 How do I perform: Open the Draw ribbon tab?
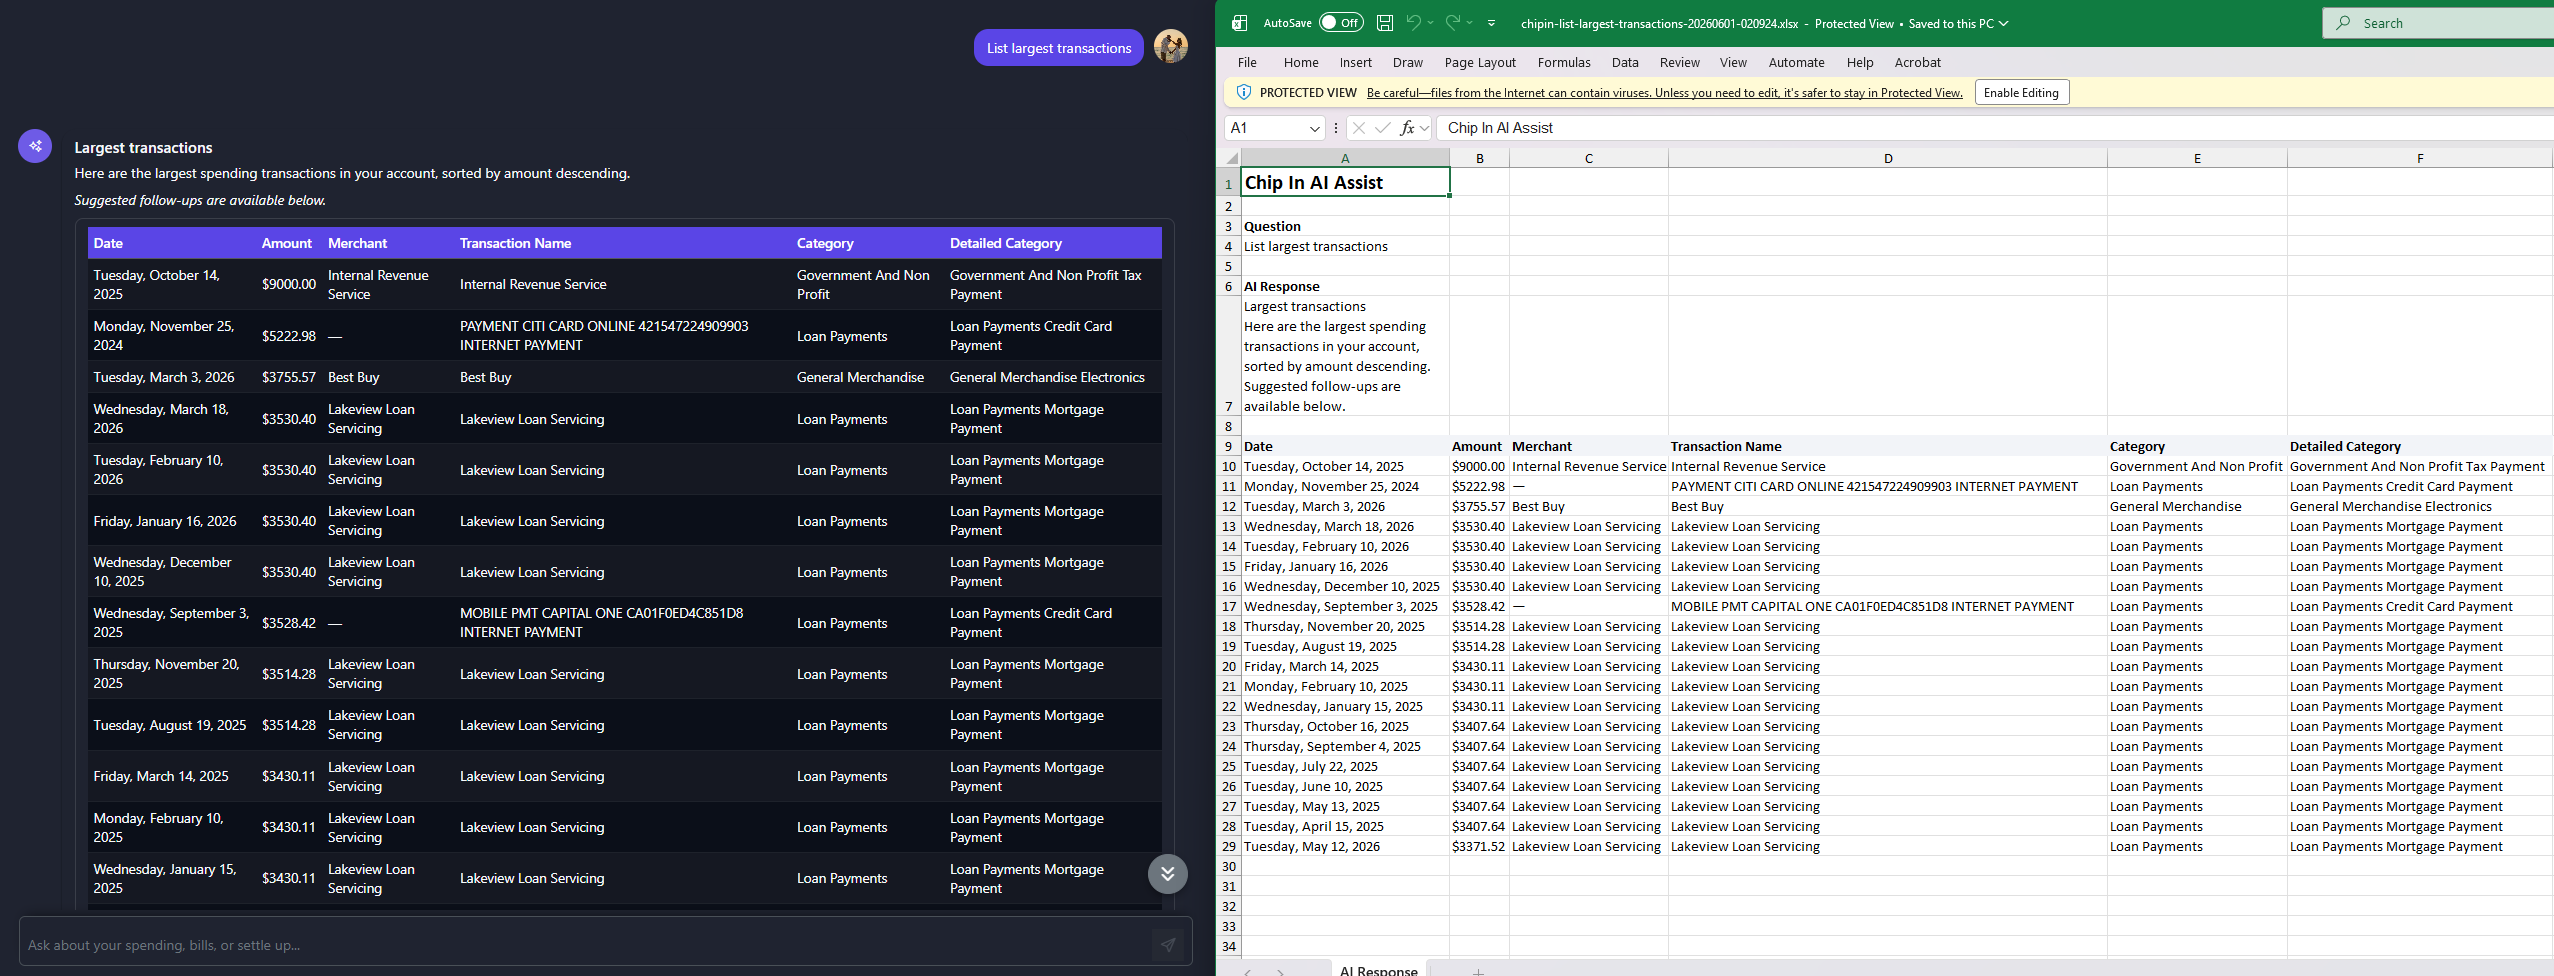1408,62
